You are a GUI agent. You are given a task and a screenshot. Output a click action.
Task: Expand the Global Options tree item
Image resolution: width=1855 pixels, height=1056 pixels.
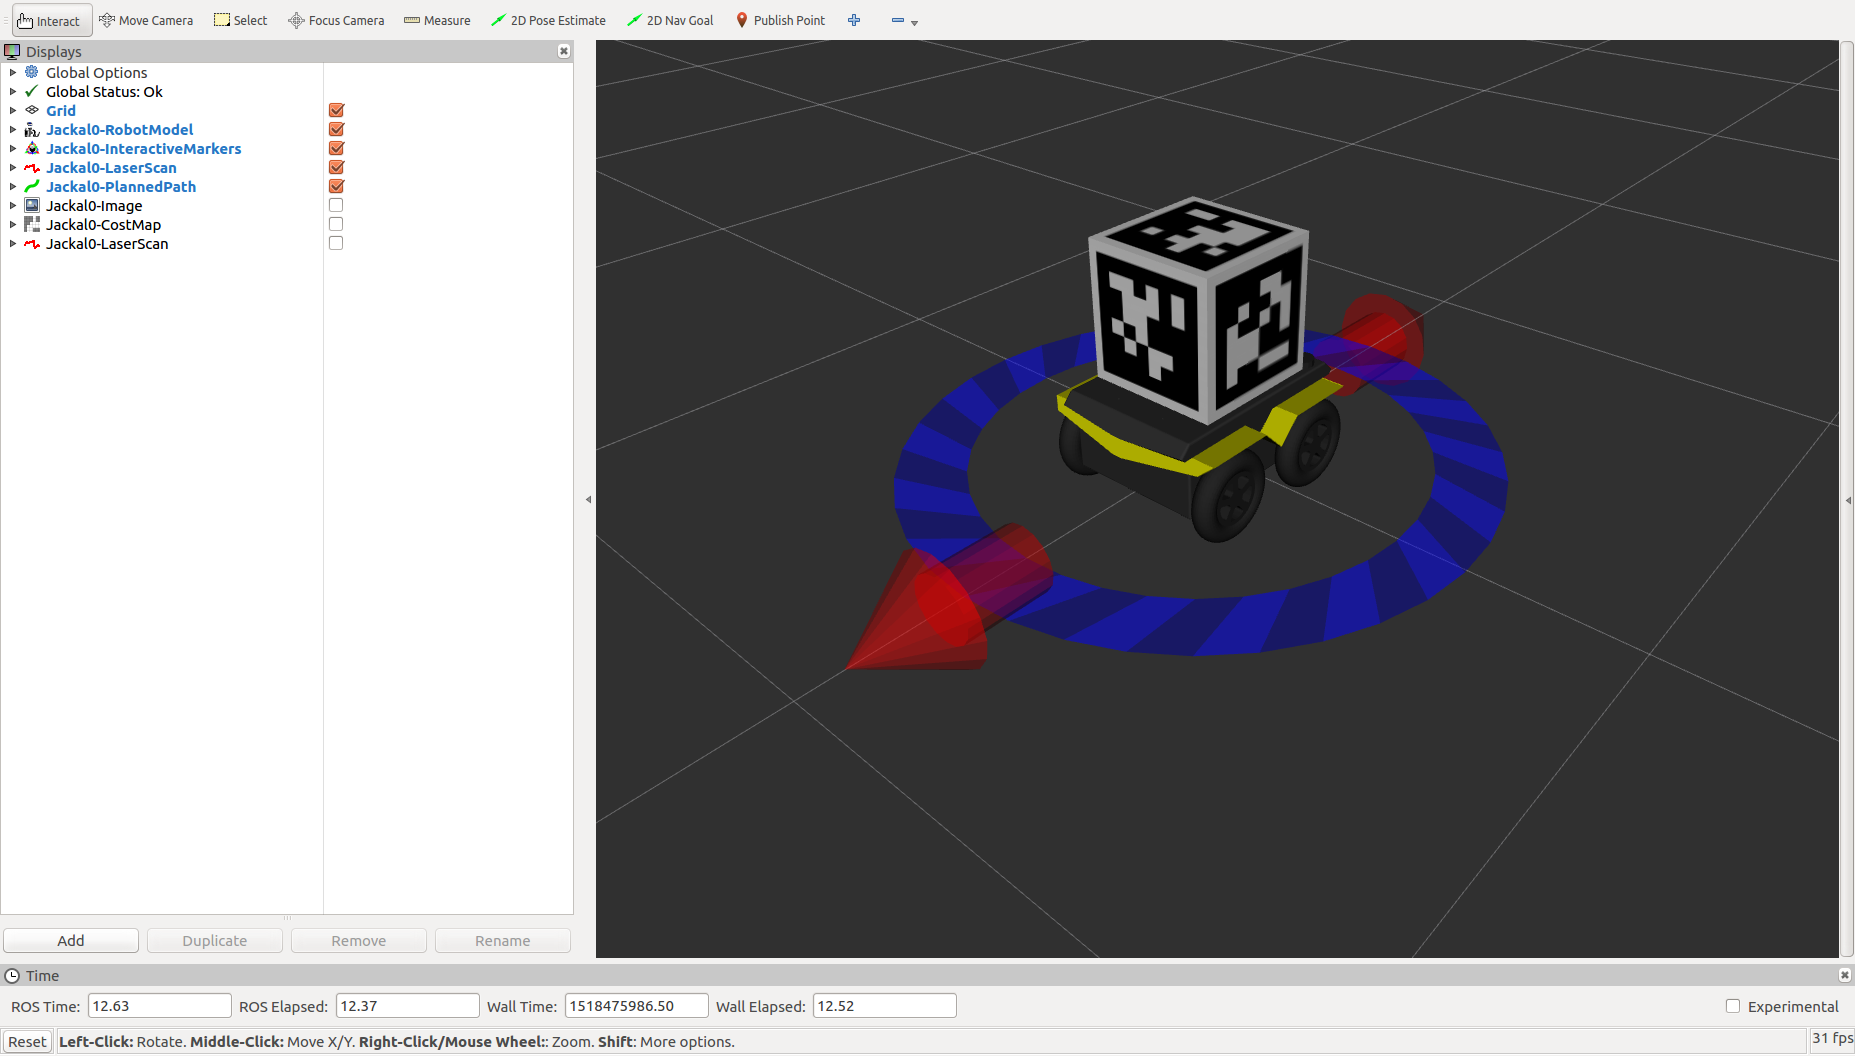(x=12, y=73)
